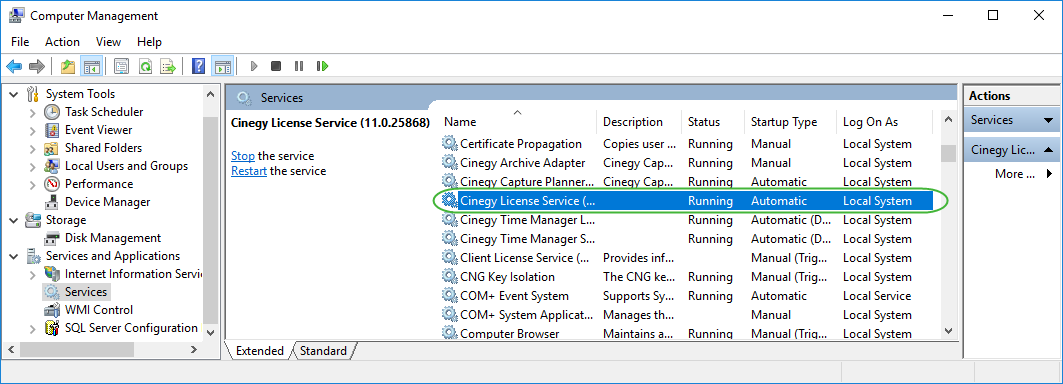Collapse the Storage tree node

pos(14,220)
